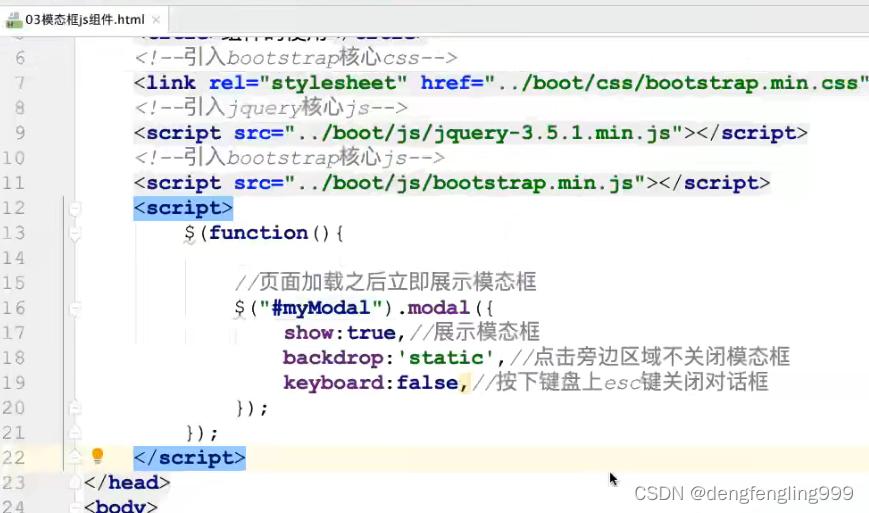Click fold end marker at line 21

pyautogui.click(x=75, y=433)
